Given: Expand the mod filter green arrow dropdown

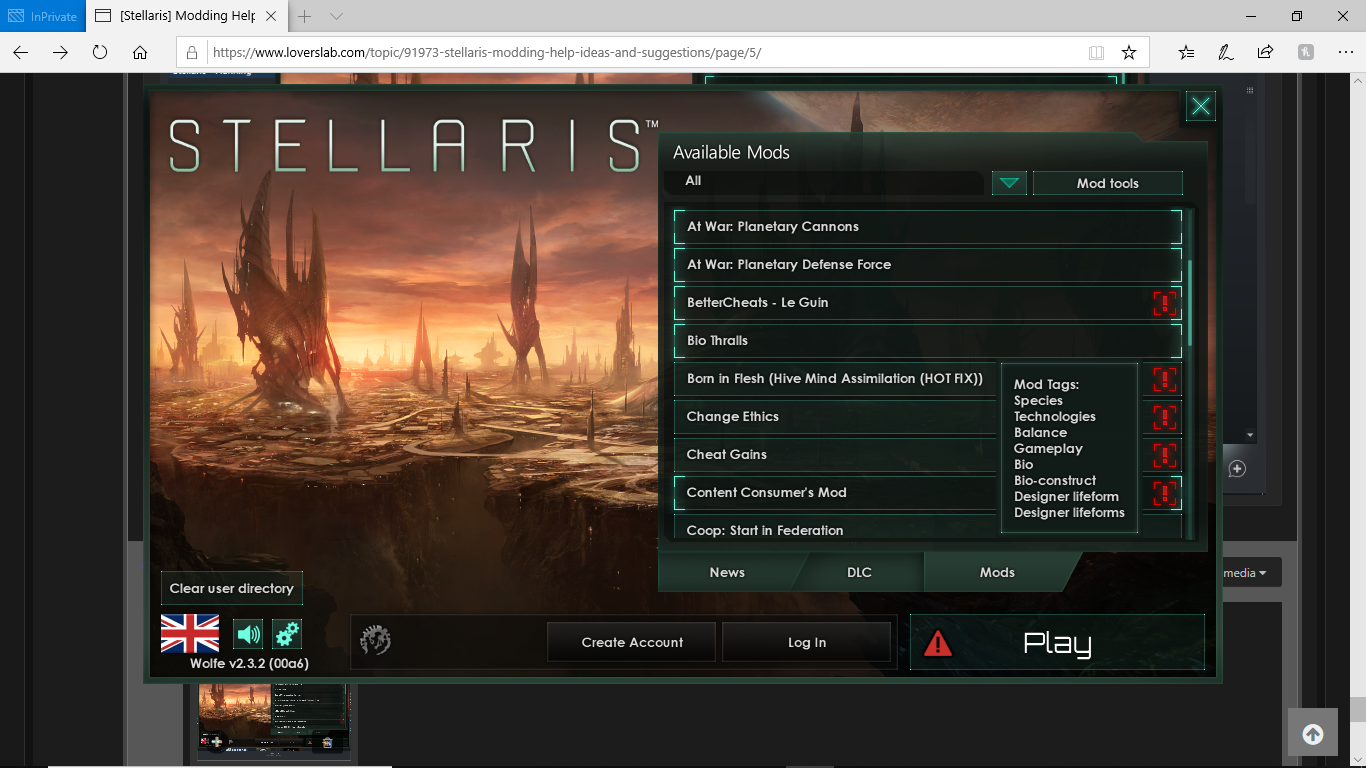Looking at the screenshot, I should tap(1009, 183).
